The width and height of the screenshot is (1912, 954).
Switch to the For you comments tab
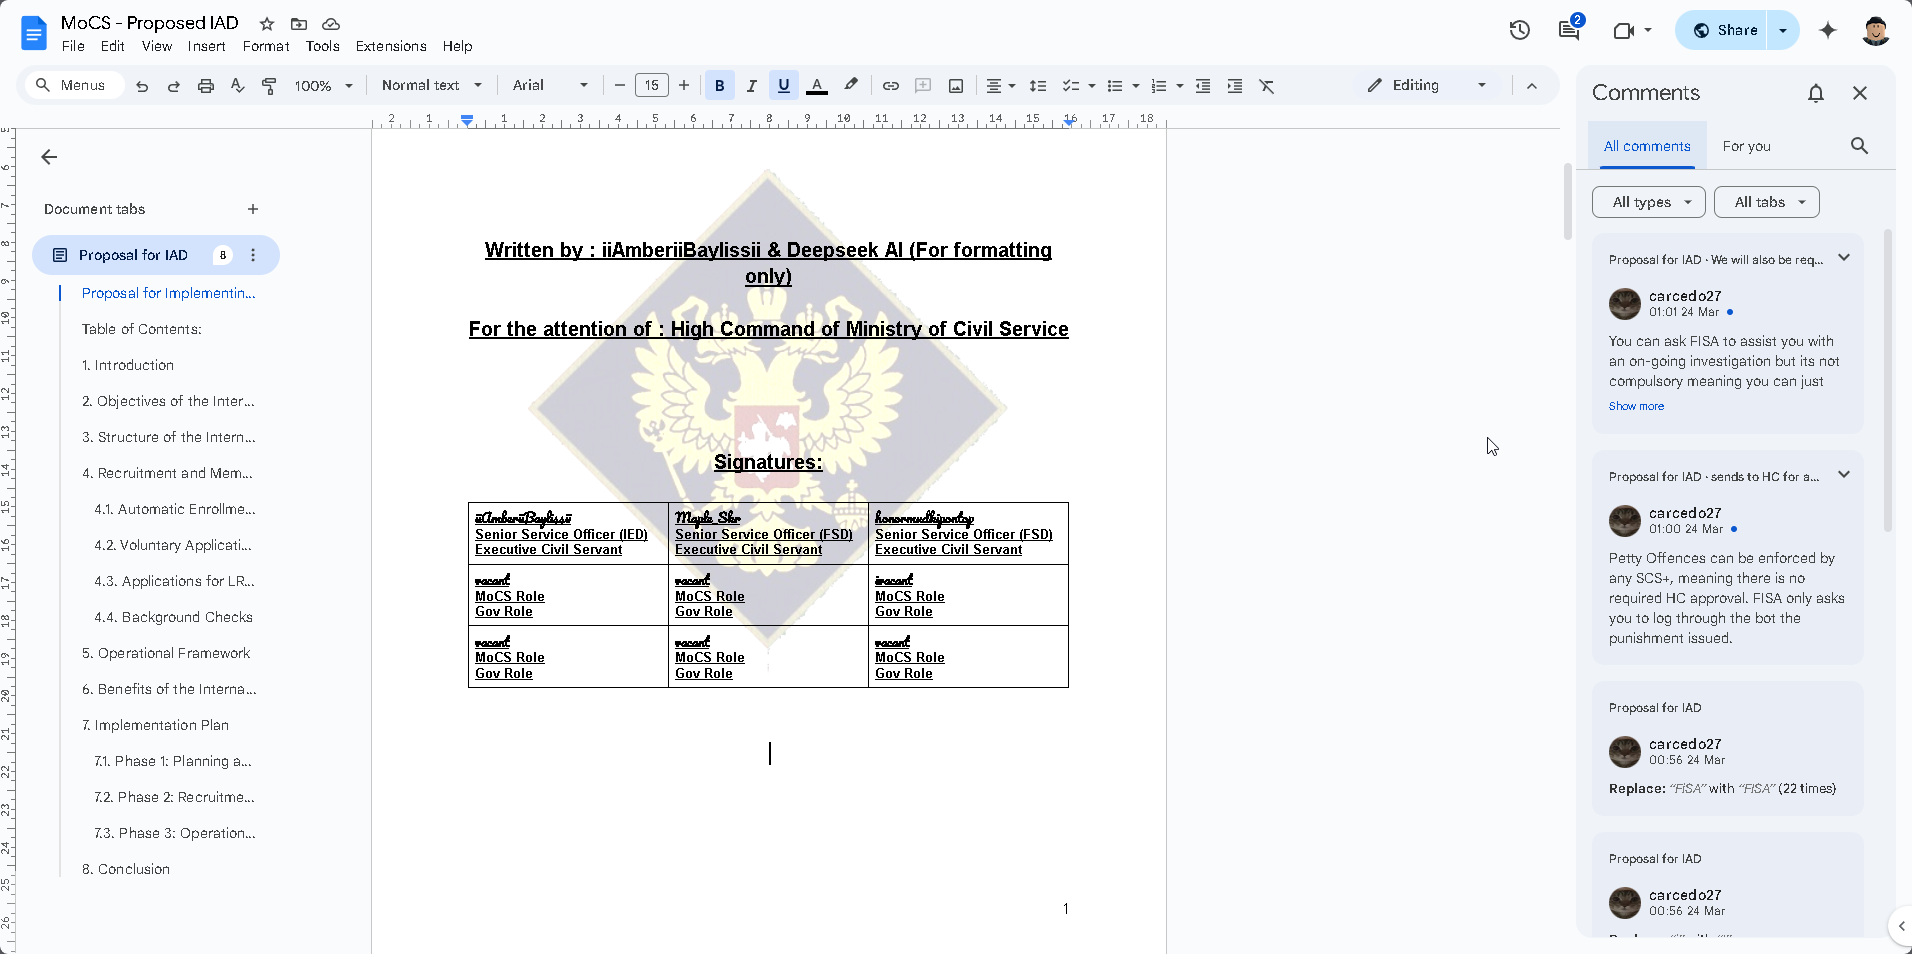[x=1746, y=146]
